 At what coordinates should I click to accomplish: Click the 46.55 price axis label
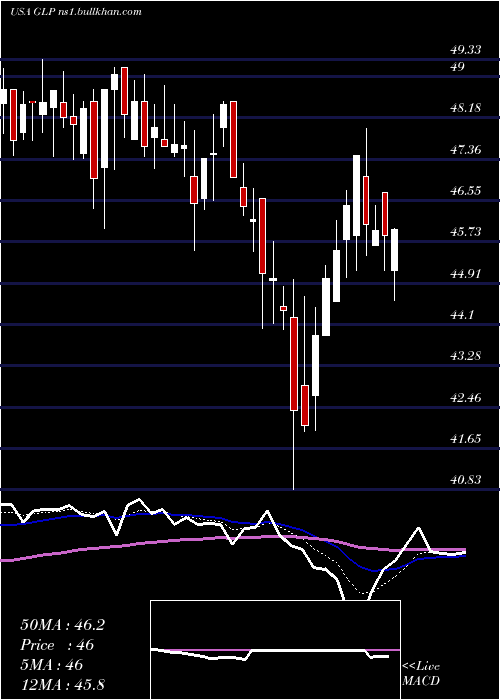[466, 191]
